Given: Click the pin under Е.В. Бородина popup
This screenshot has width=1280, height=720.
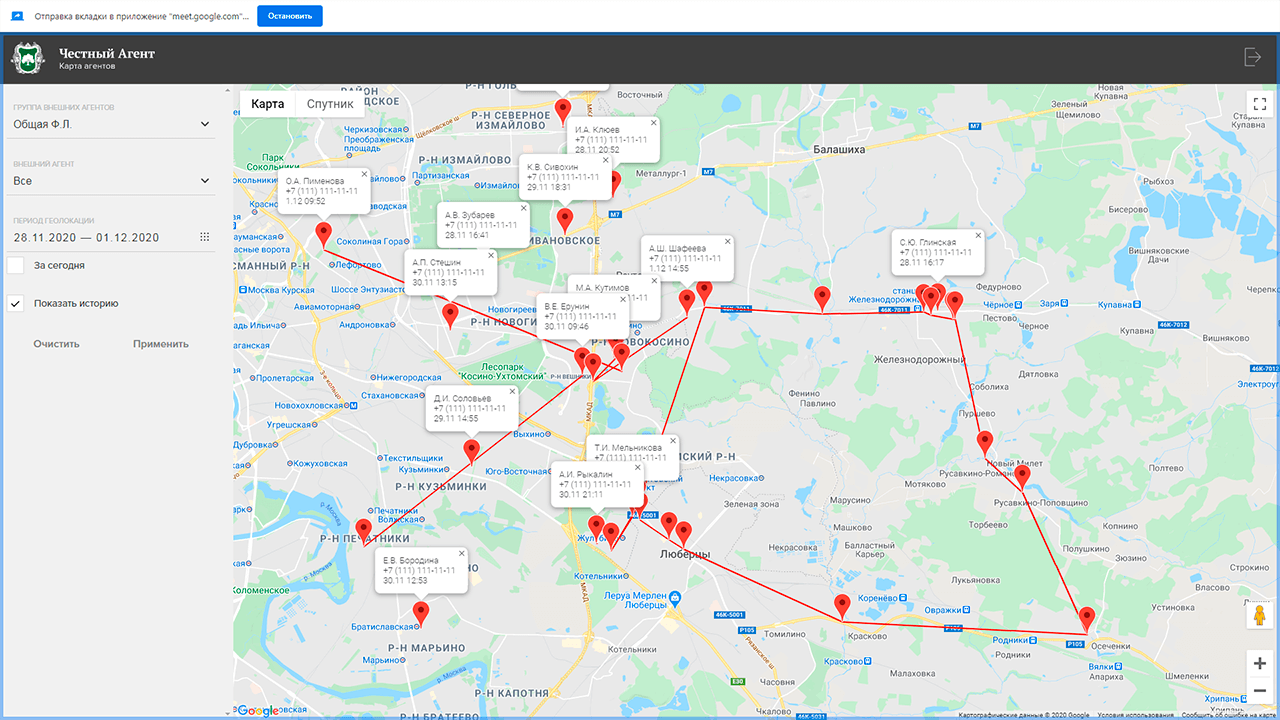Looking at the screenshot, I should click(x=421, y=614).
